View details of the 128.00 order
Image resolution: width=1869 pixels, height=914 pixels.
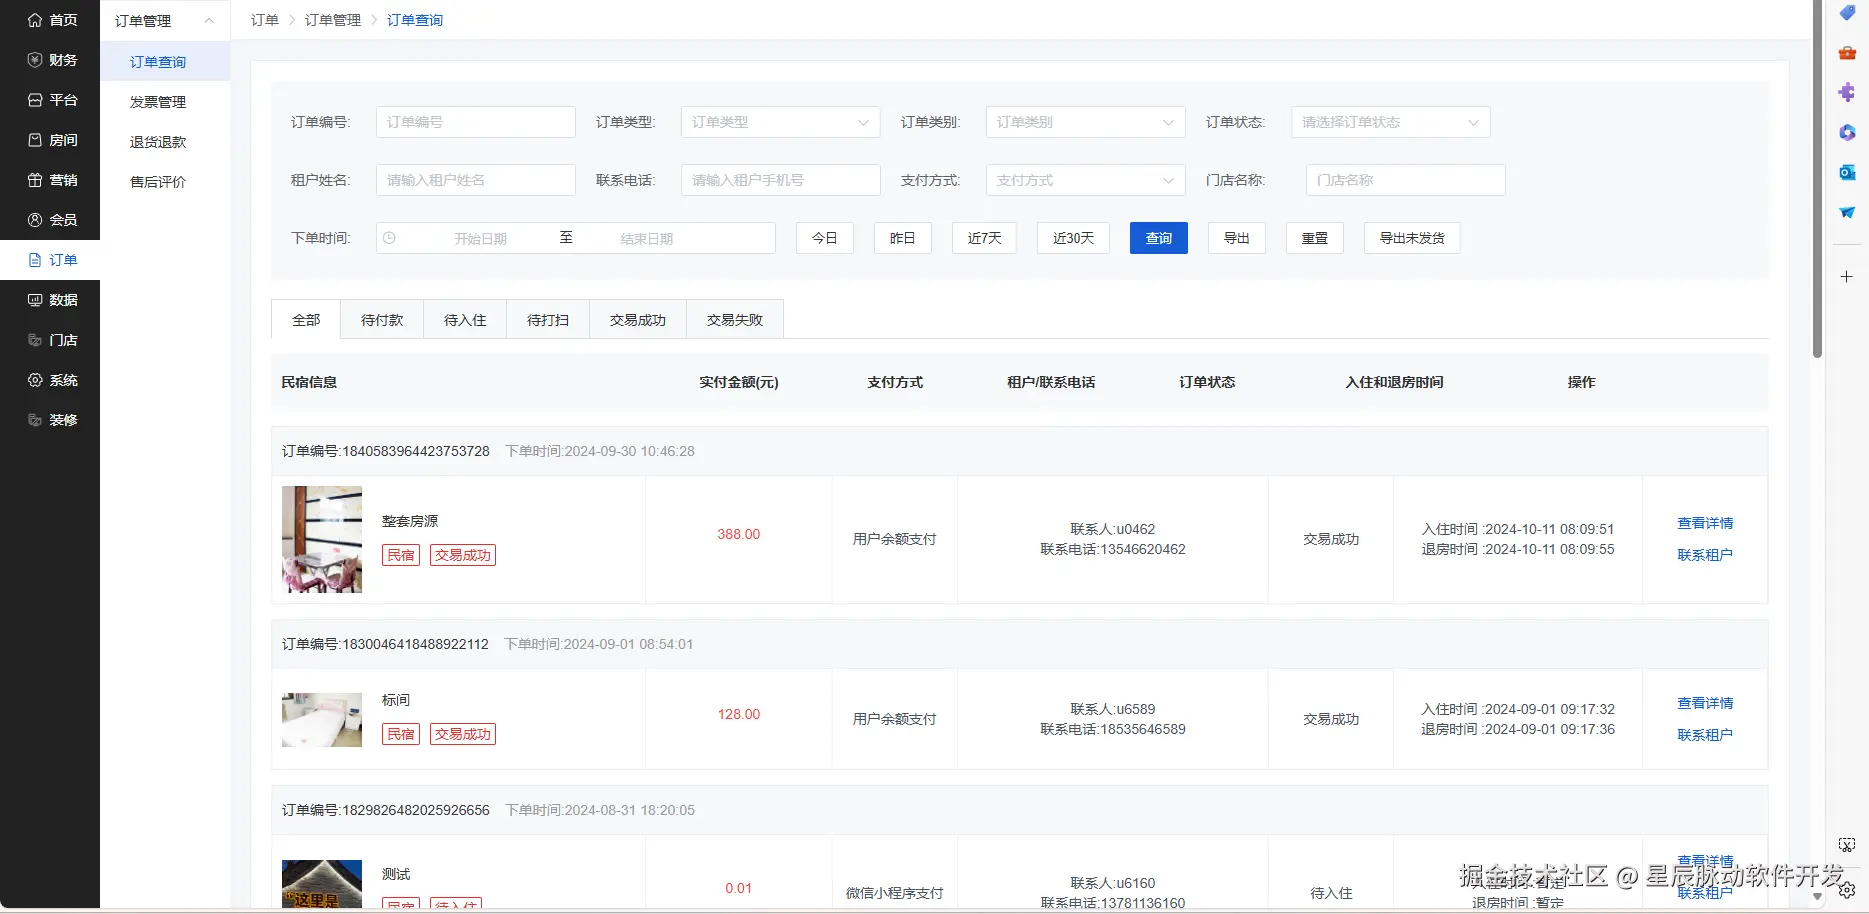click(1705, 703)
